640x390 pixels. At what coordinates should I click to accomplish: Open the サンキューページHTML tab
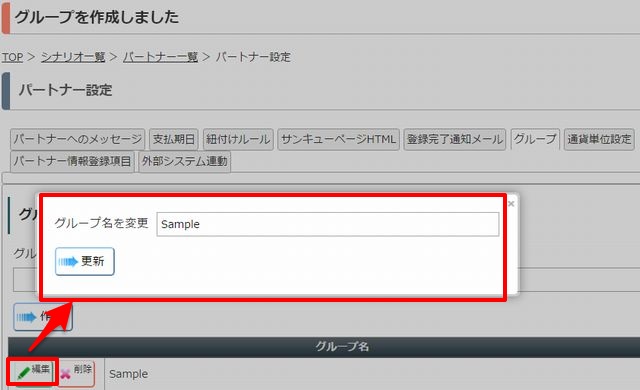[338, 139]
